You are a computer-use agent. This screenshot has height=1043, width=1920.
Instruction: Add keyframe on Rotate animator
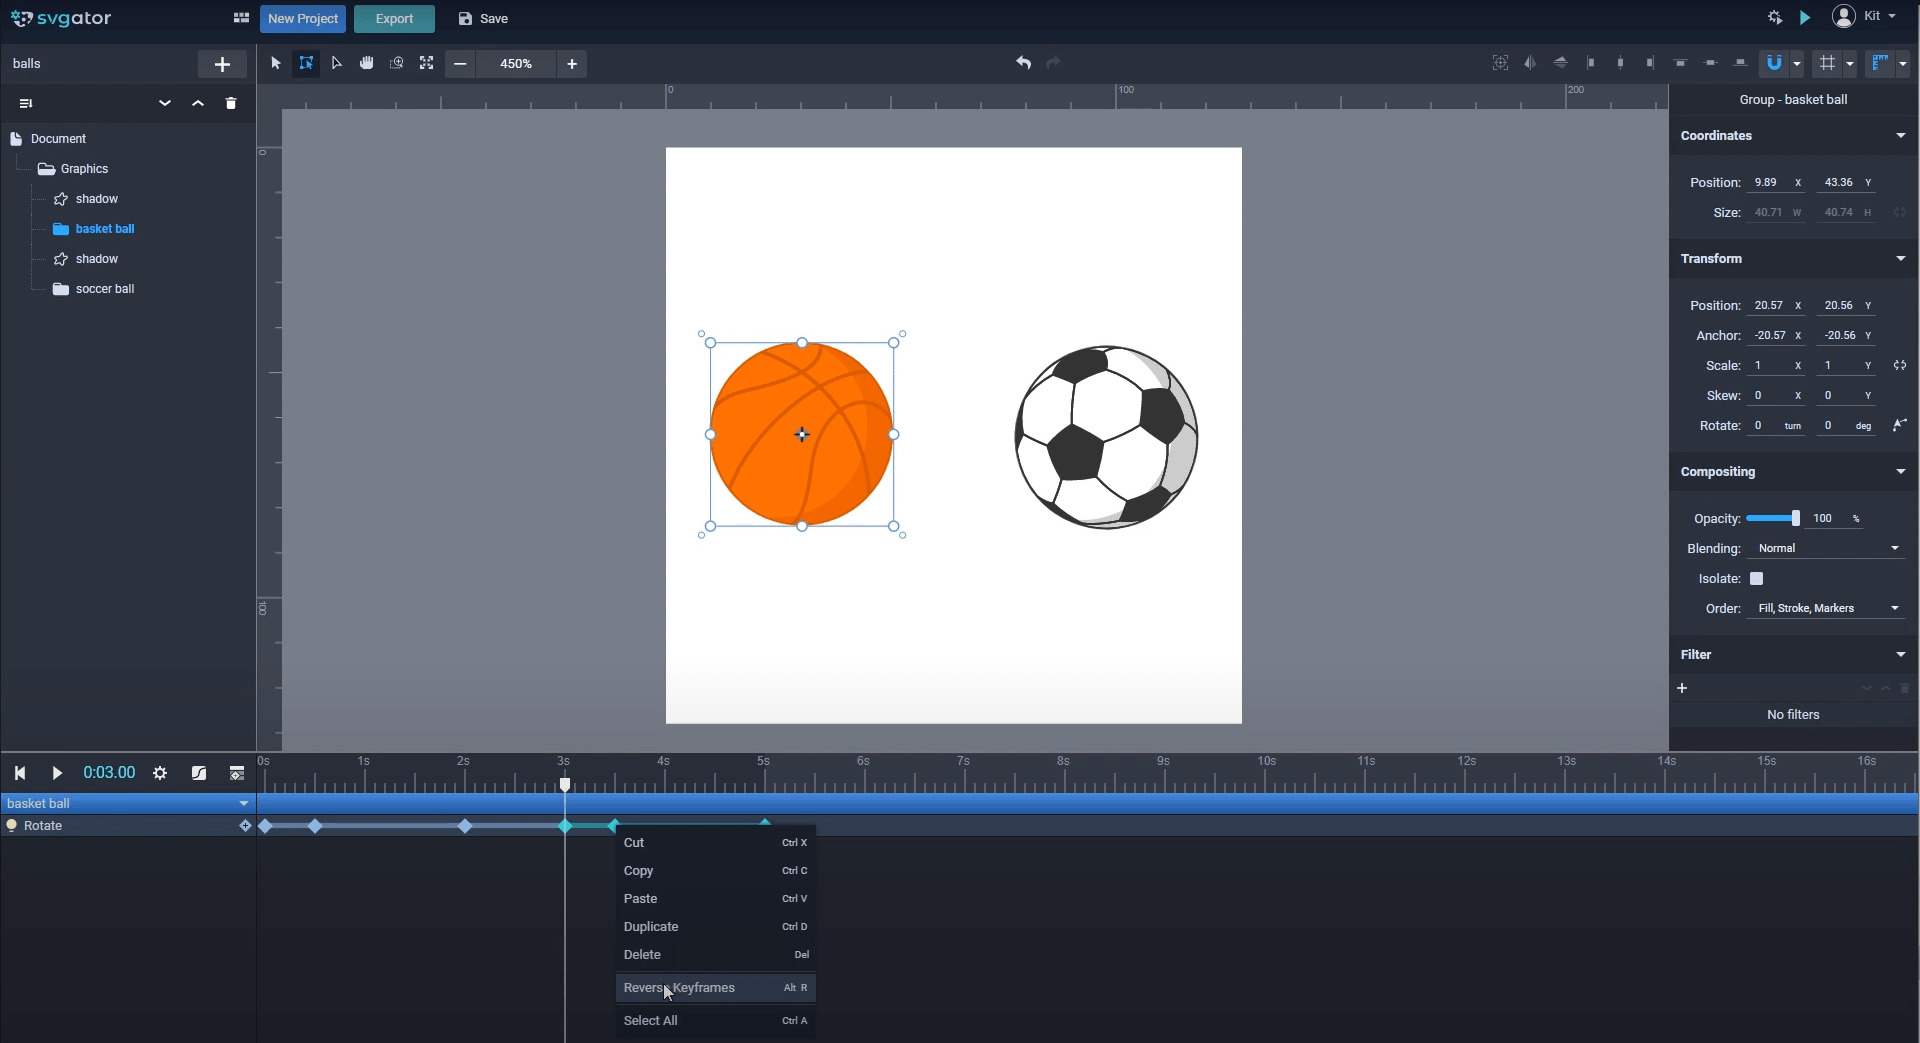(244, 826)
